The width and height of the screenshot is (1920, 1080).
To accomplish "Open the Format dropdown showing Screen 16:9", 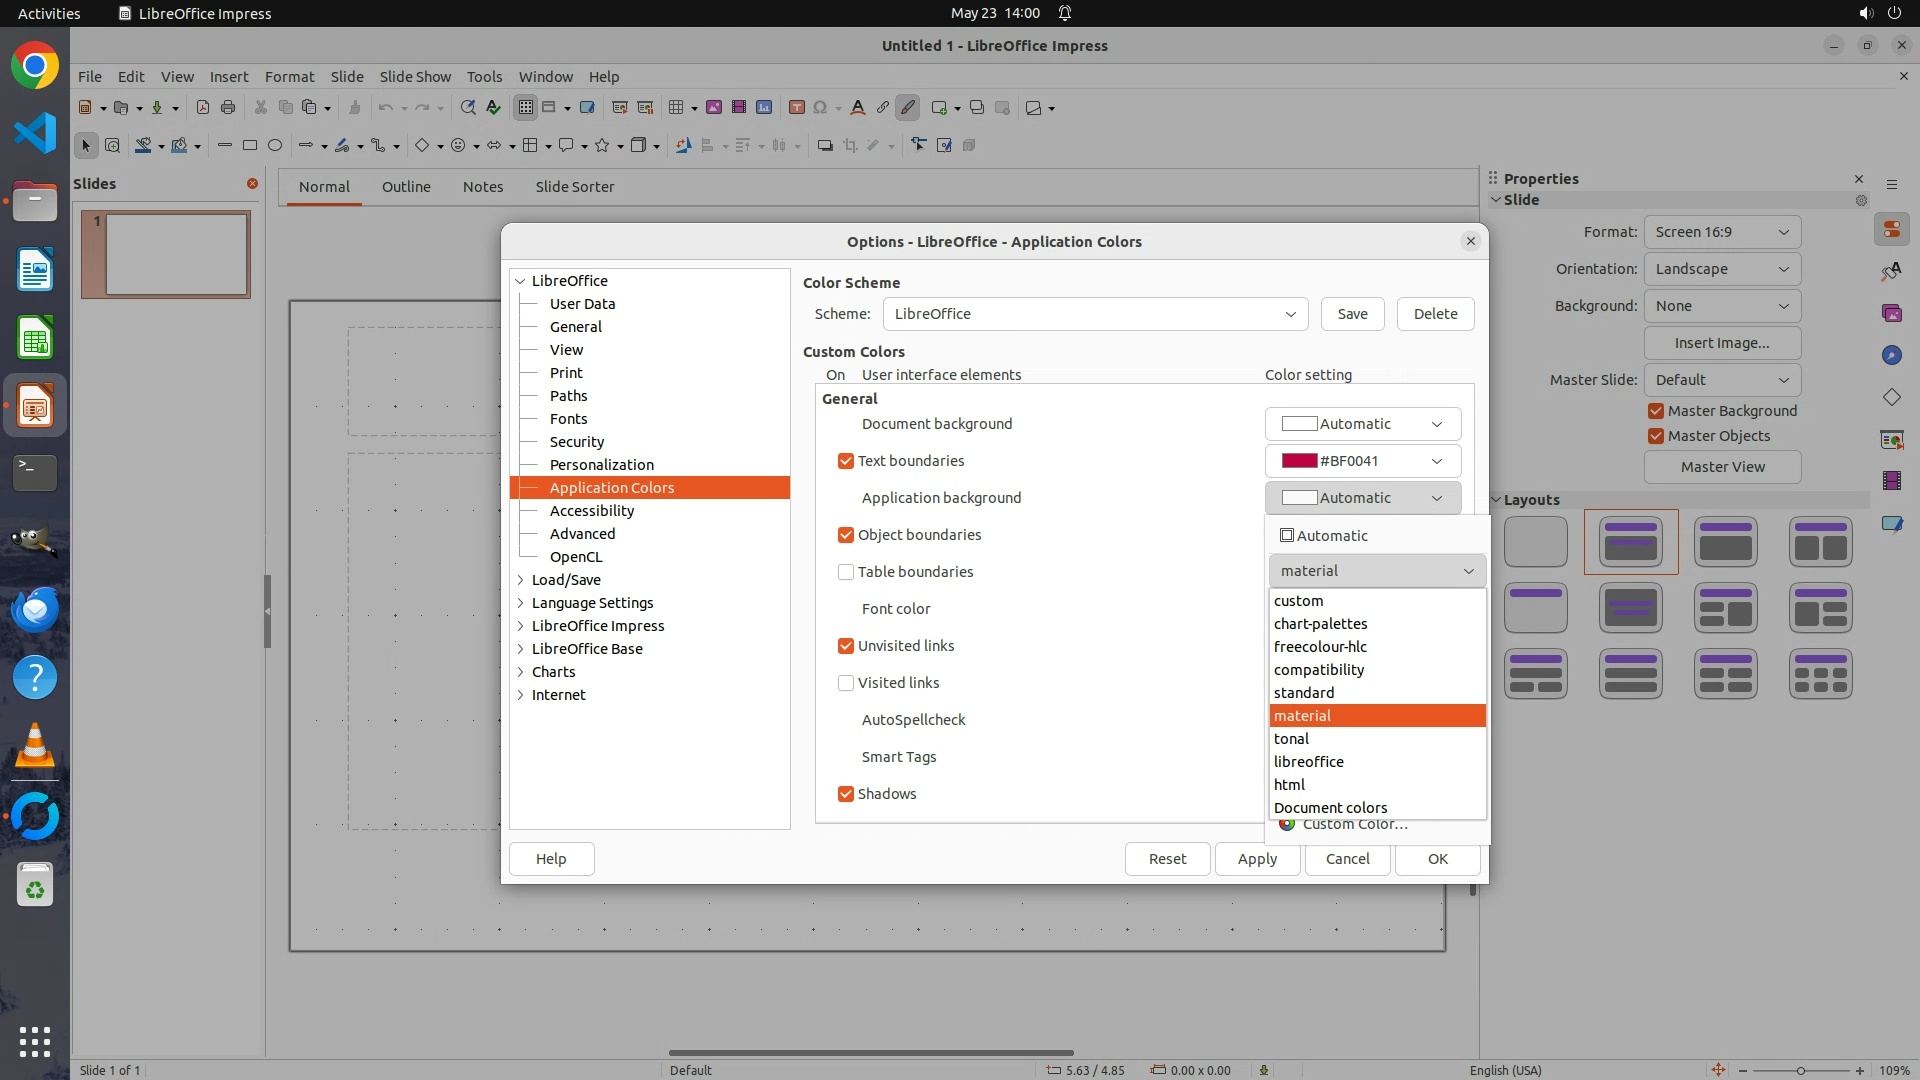I will click(x=1721, y=232).
